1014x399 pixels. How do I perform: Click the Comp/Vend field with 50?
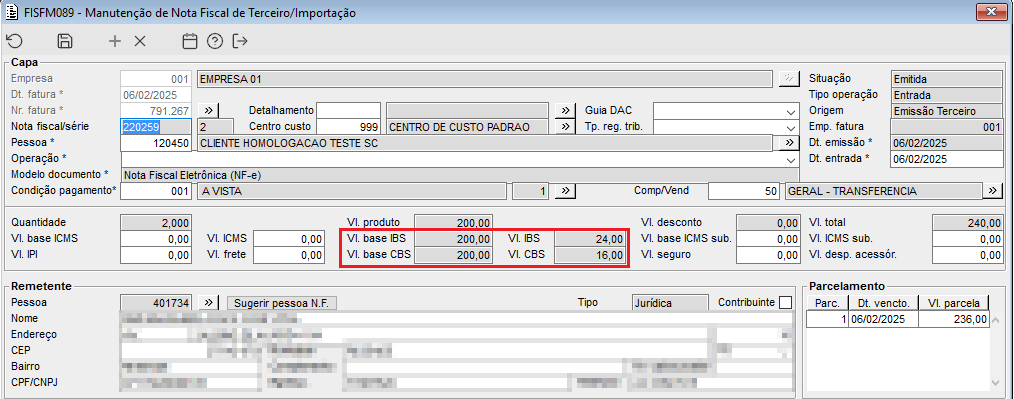(745, 191)
